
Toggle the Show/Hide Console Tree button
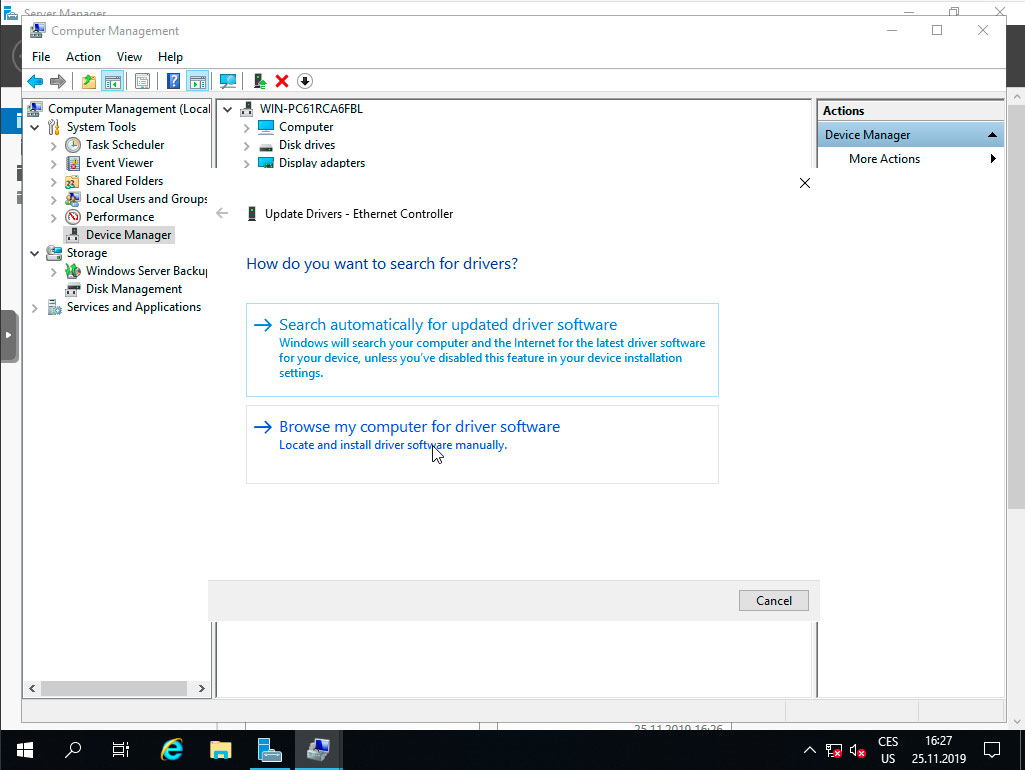(x=113, y=81)
